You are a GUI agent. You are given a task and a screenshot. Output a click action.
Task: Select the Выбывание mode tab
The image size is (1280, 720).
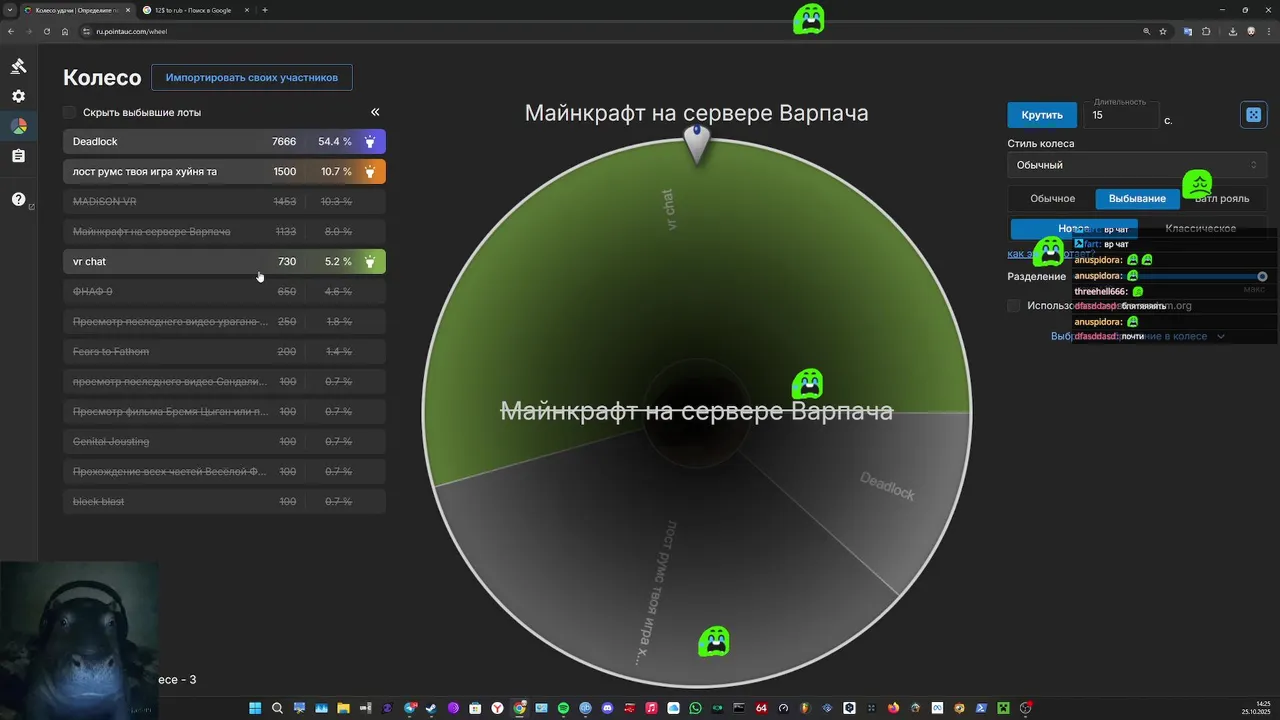1137,198
